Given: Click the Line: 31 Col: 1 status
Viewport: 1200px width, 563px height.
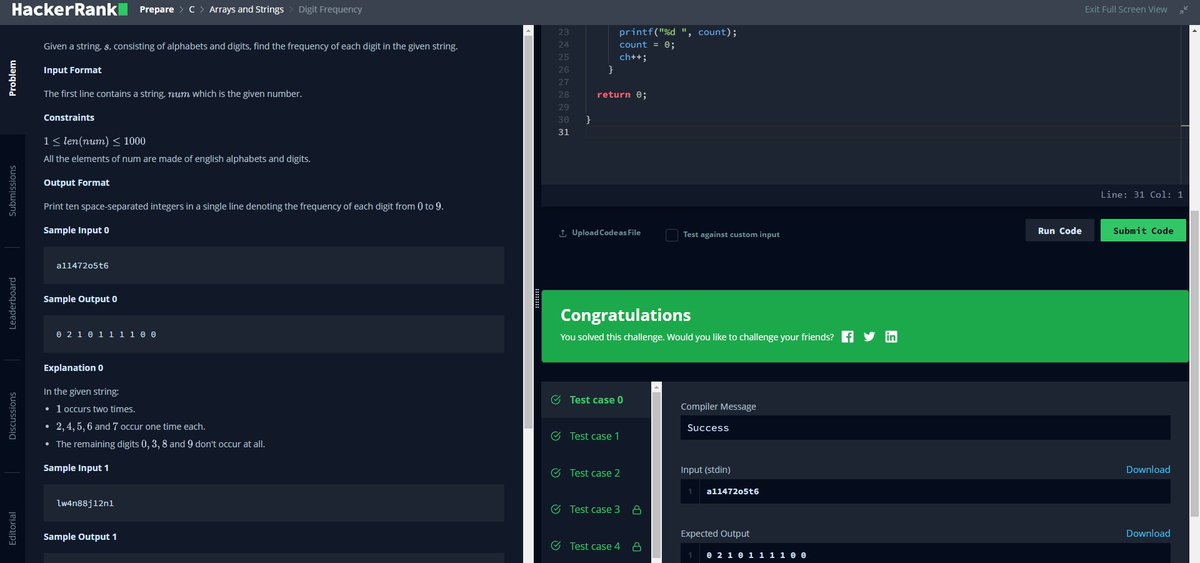Looking at the screenshot, I should [x=1141, y=195].
